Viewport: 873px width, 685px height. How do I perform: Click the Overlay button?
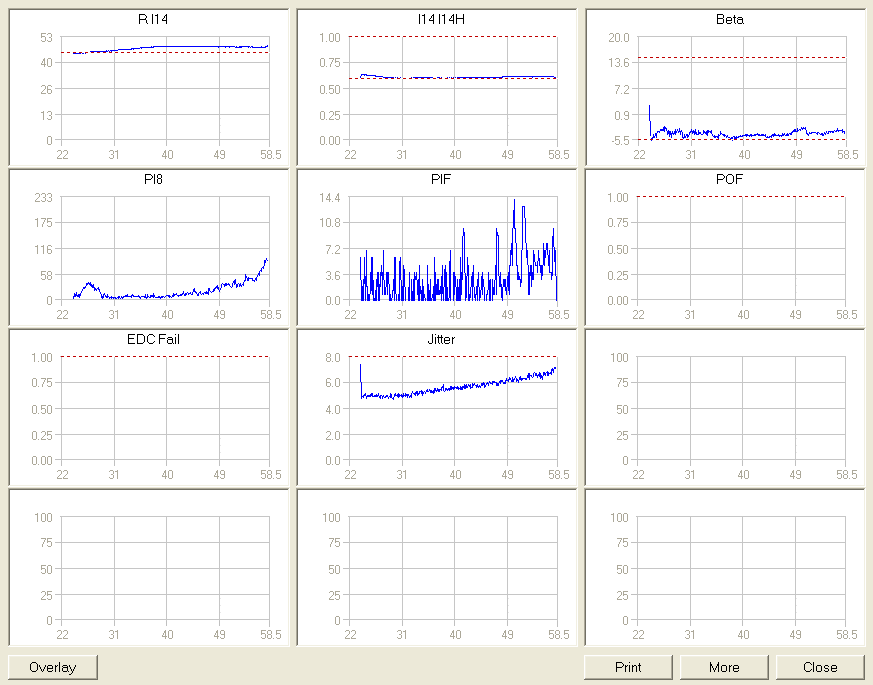(x=53, y=667)
